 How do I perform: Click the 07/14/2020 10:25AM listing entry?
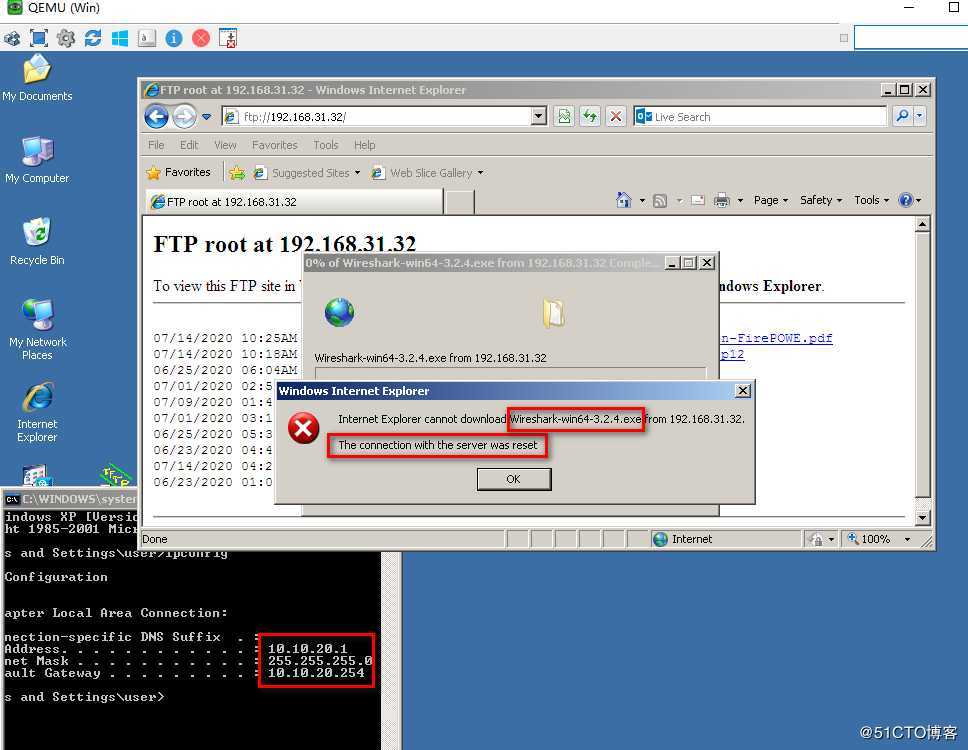[225, 338]
